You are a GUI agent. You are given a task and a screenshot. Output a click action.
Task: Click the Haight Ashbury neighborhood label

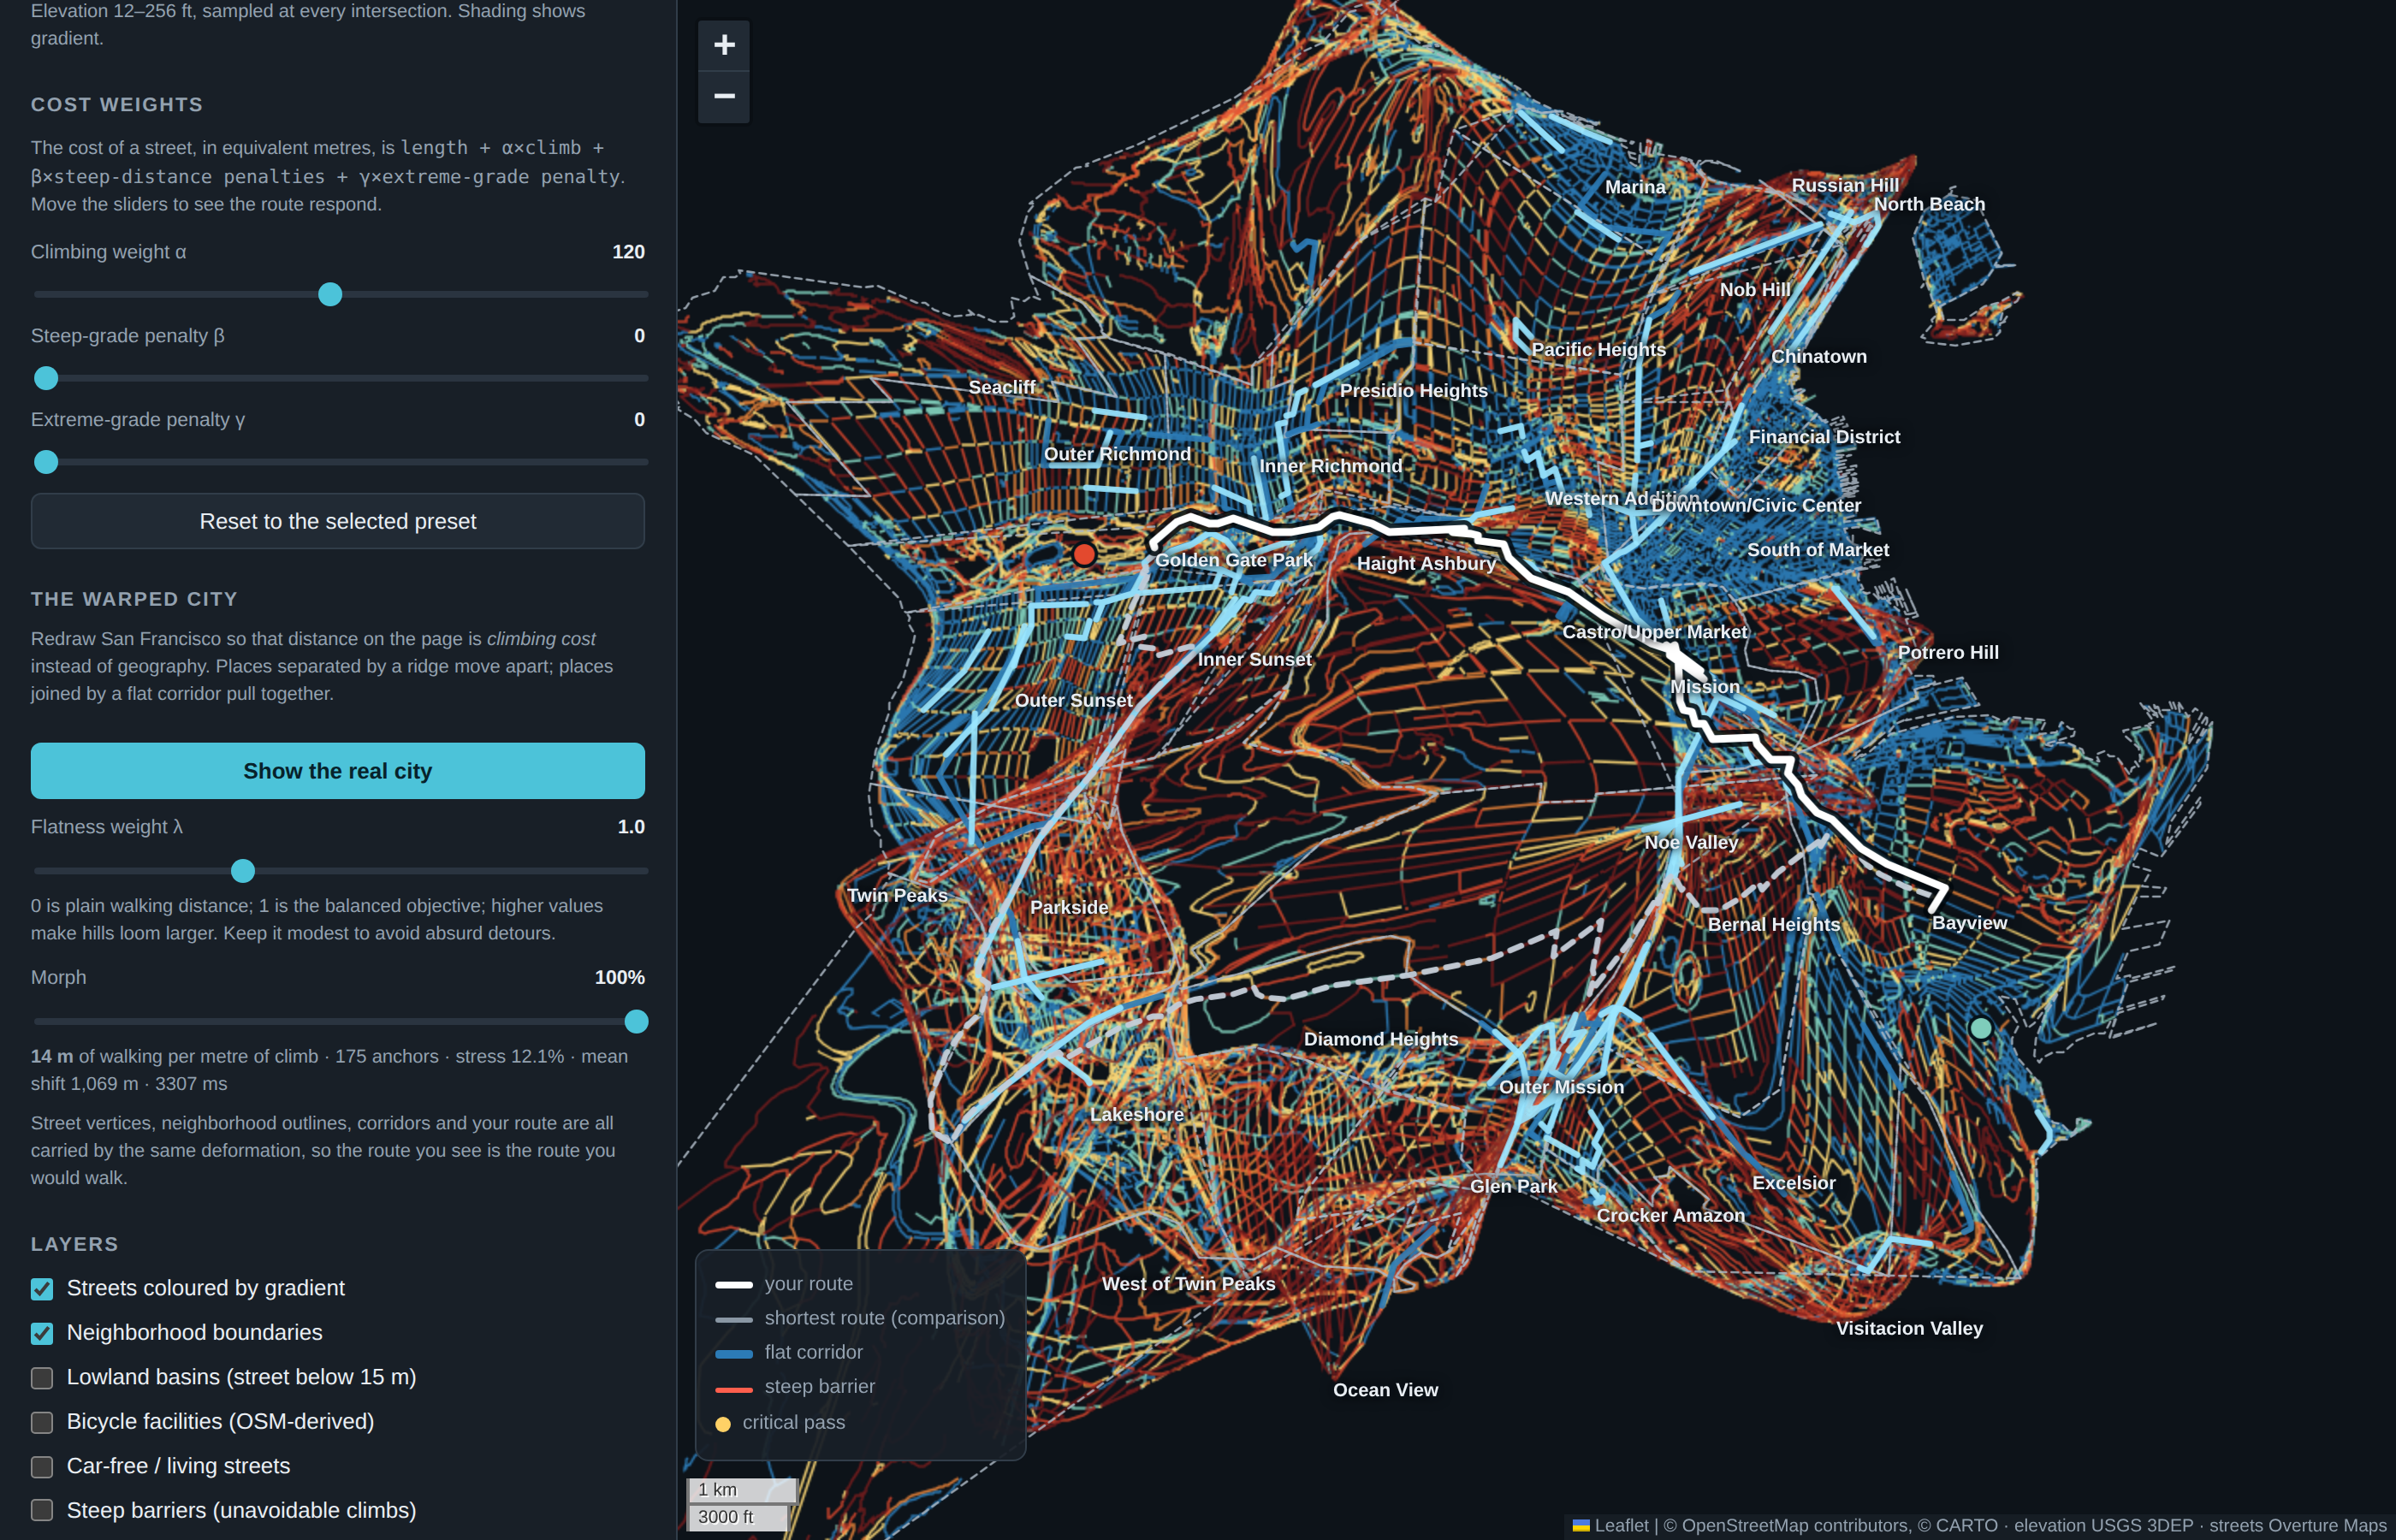(1426, 563)
